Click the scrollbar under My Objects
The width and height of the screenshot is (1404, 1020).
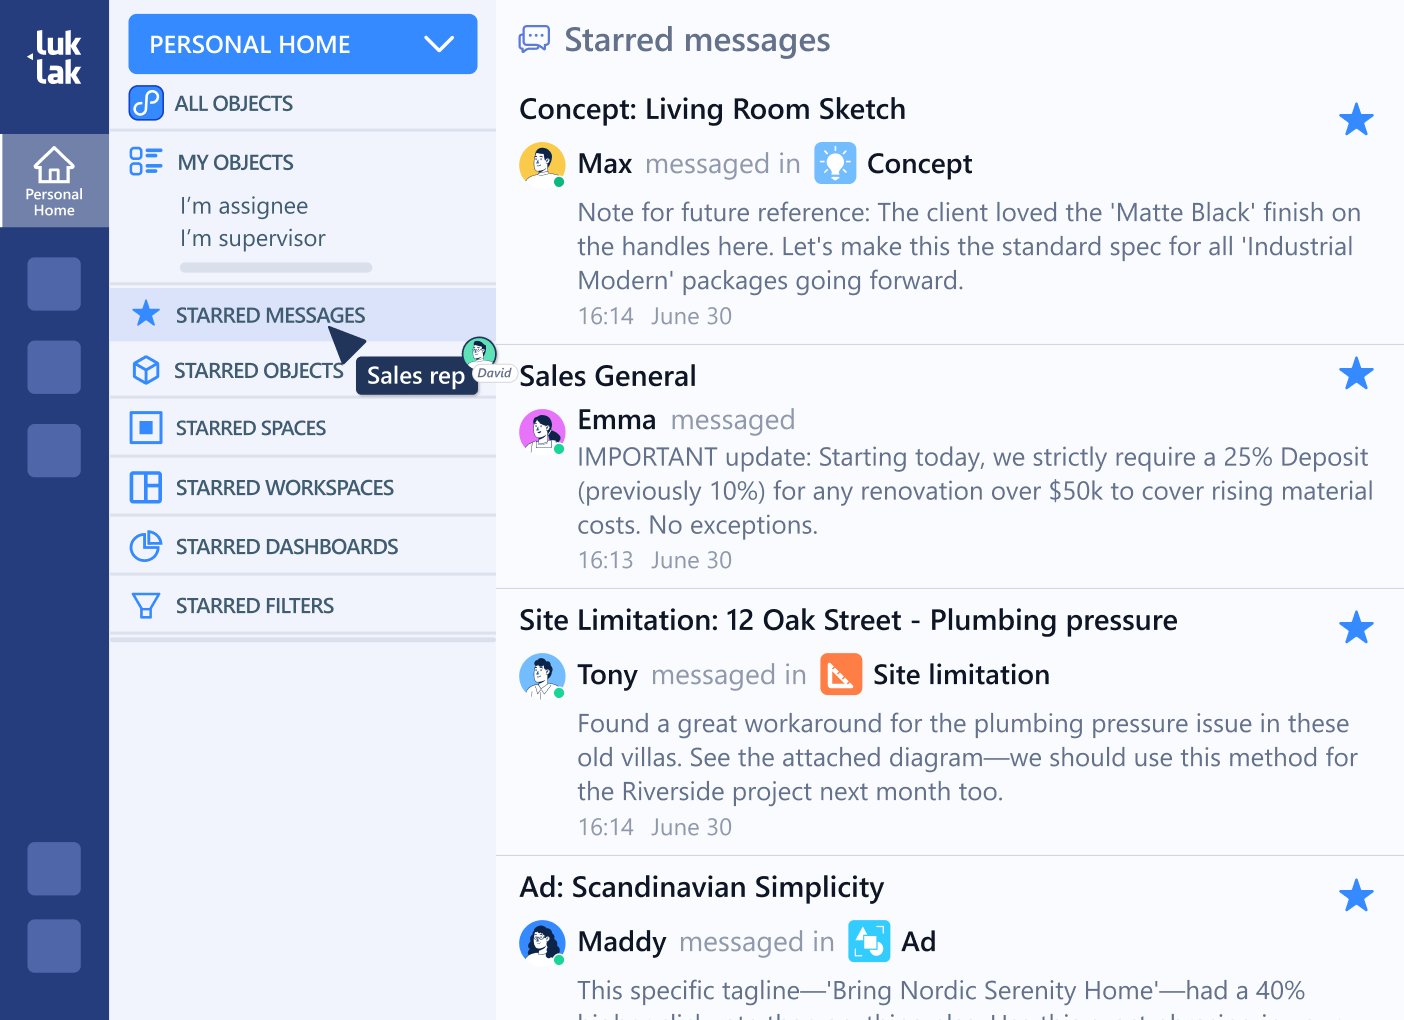tap(276, 268)
